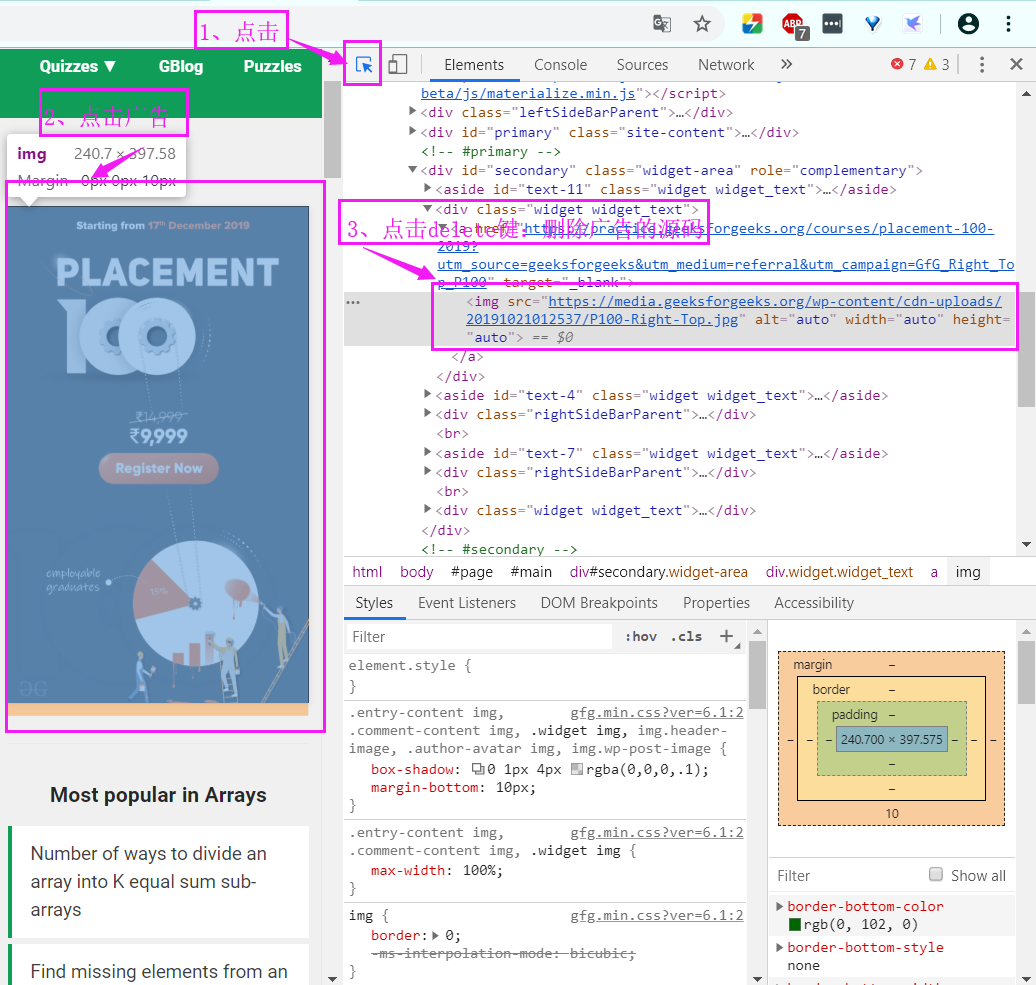Click the green rgb(0, 102, 0) swatch

(795, 924)
